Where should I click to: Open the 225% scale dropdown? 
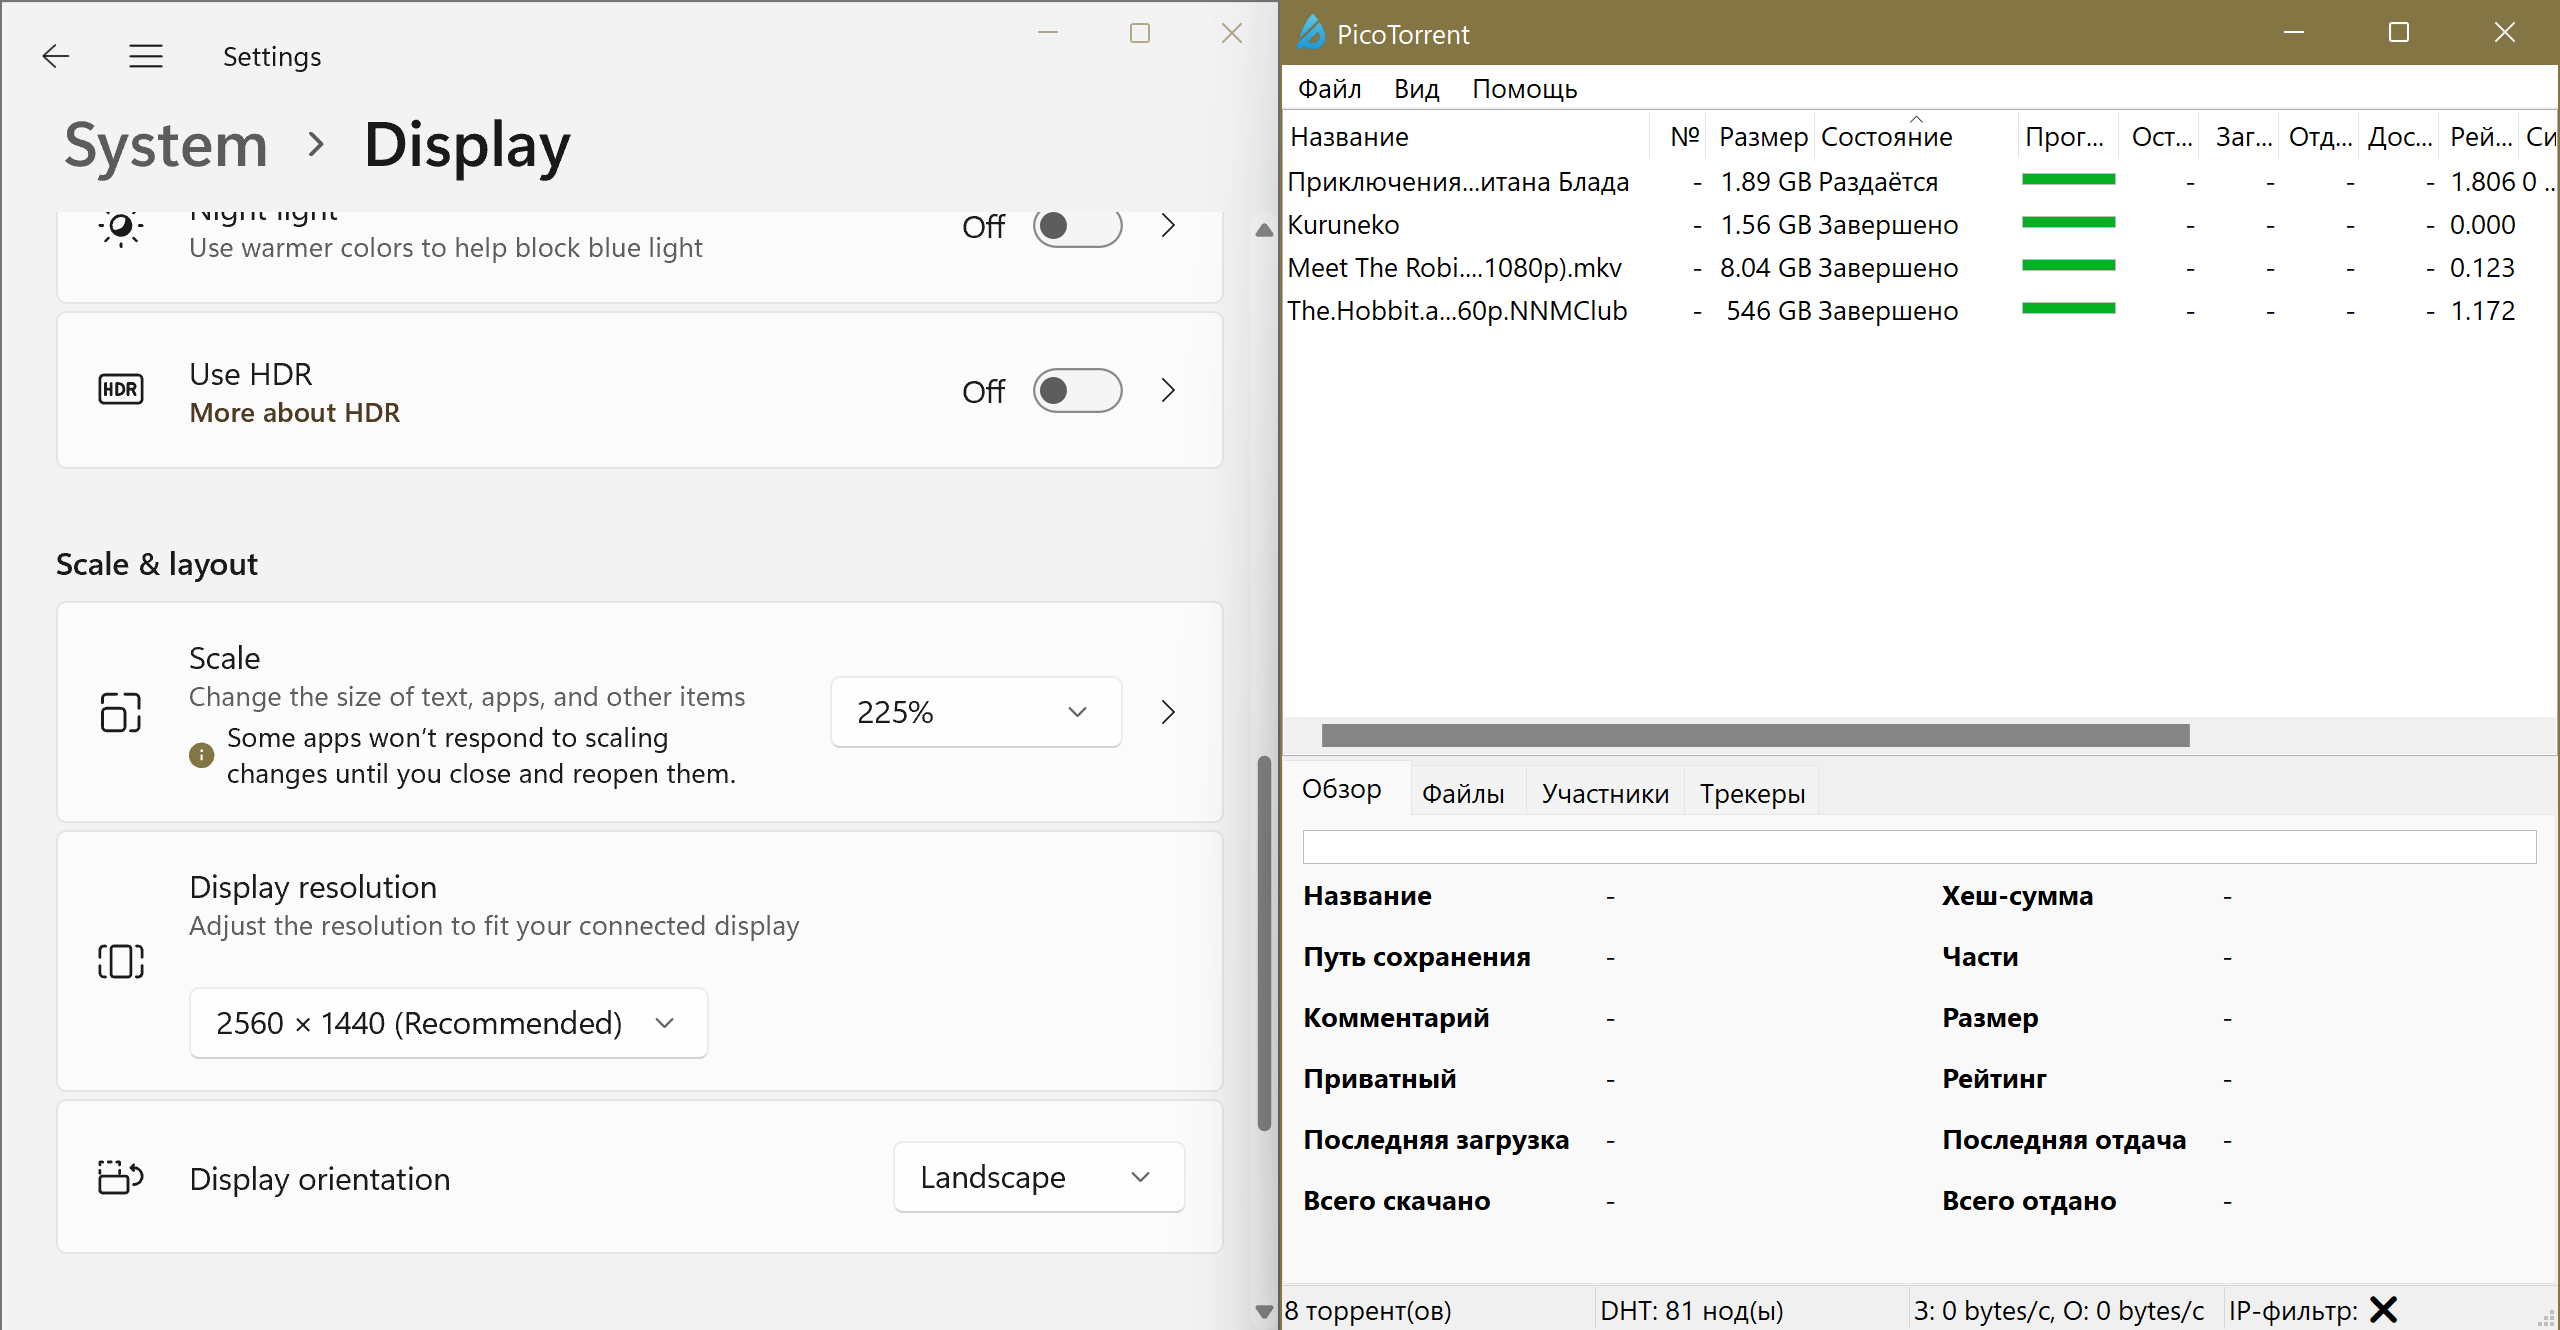[975, 712]
